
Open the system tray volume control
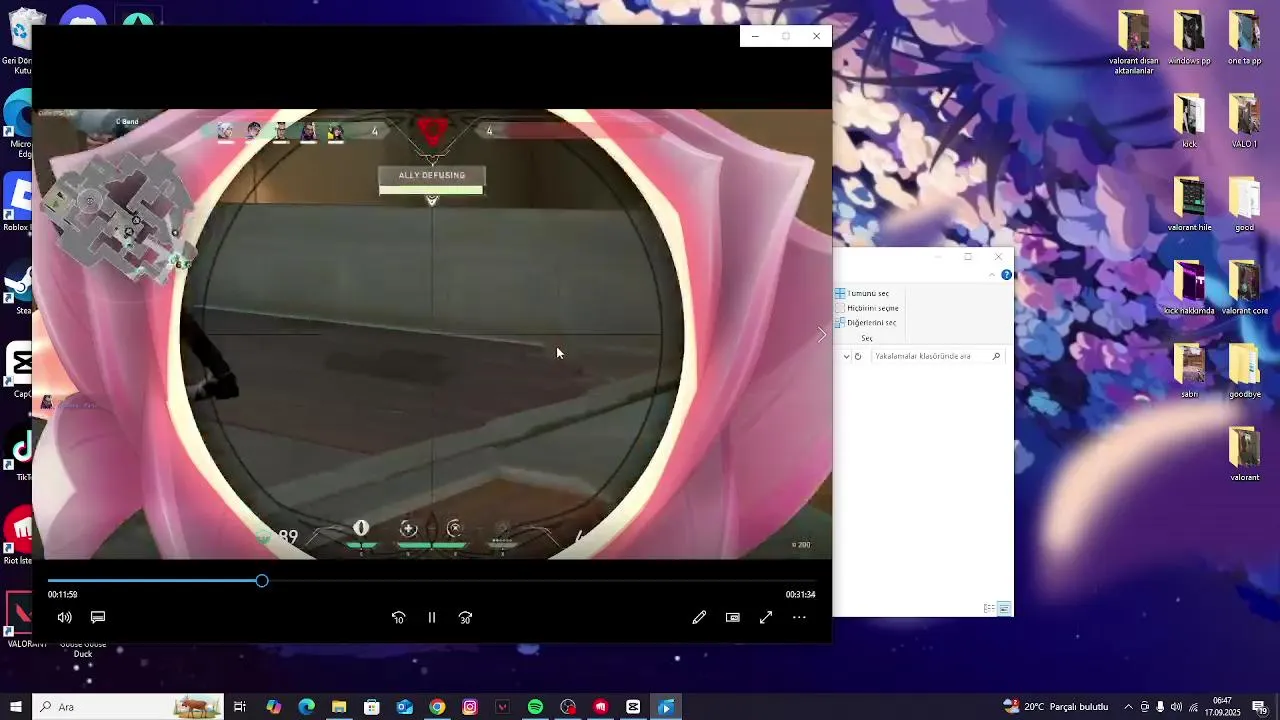click(x=1176, y=707)
